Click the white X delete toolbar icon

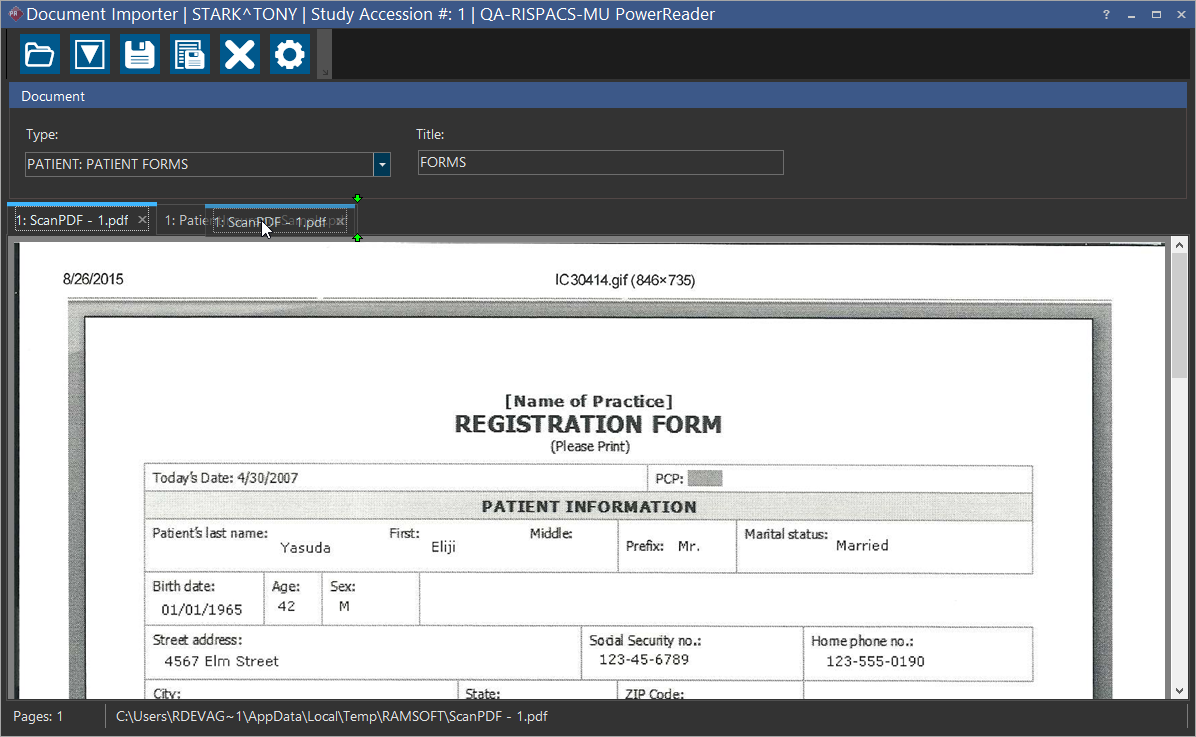tap(239, 54)
